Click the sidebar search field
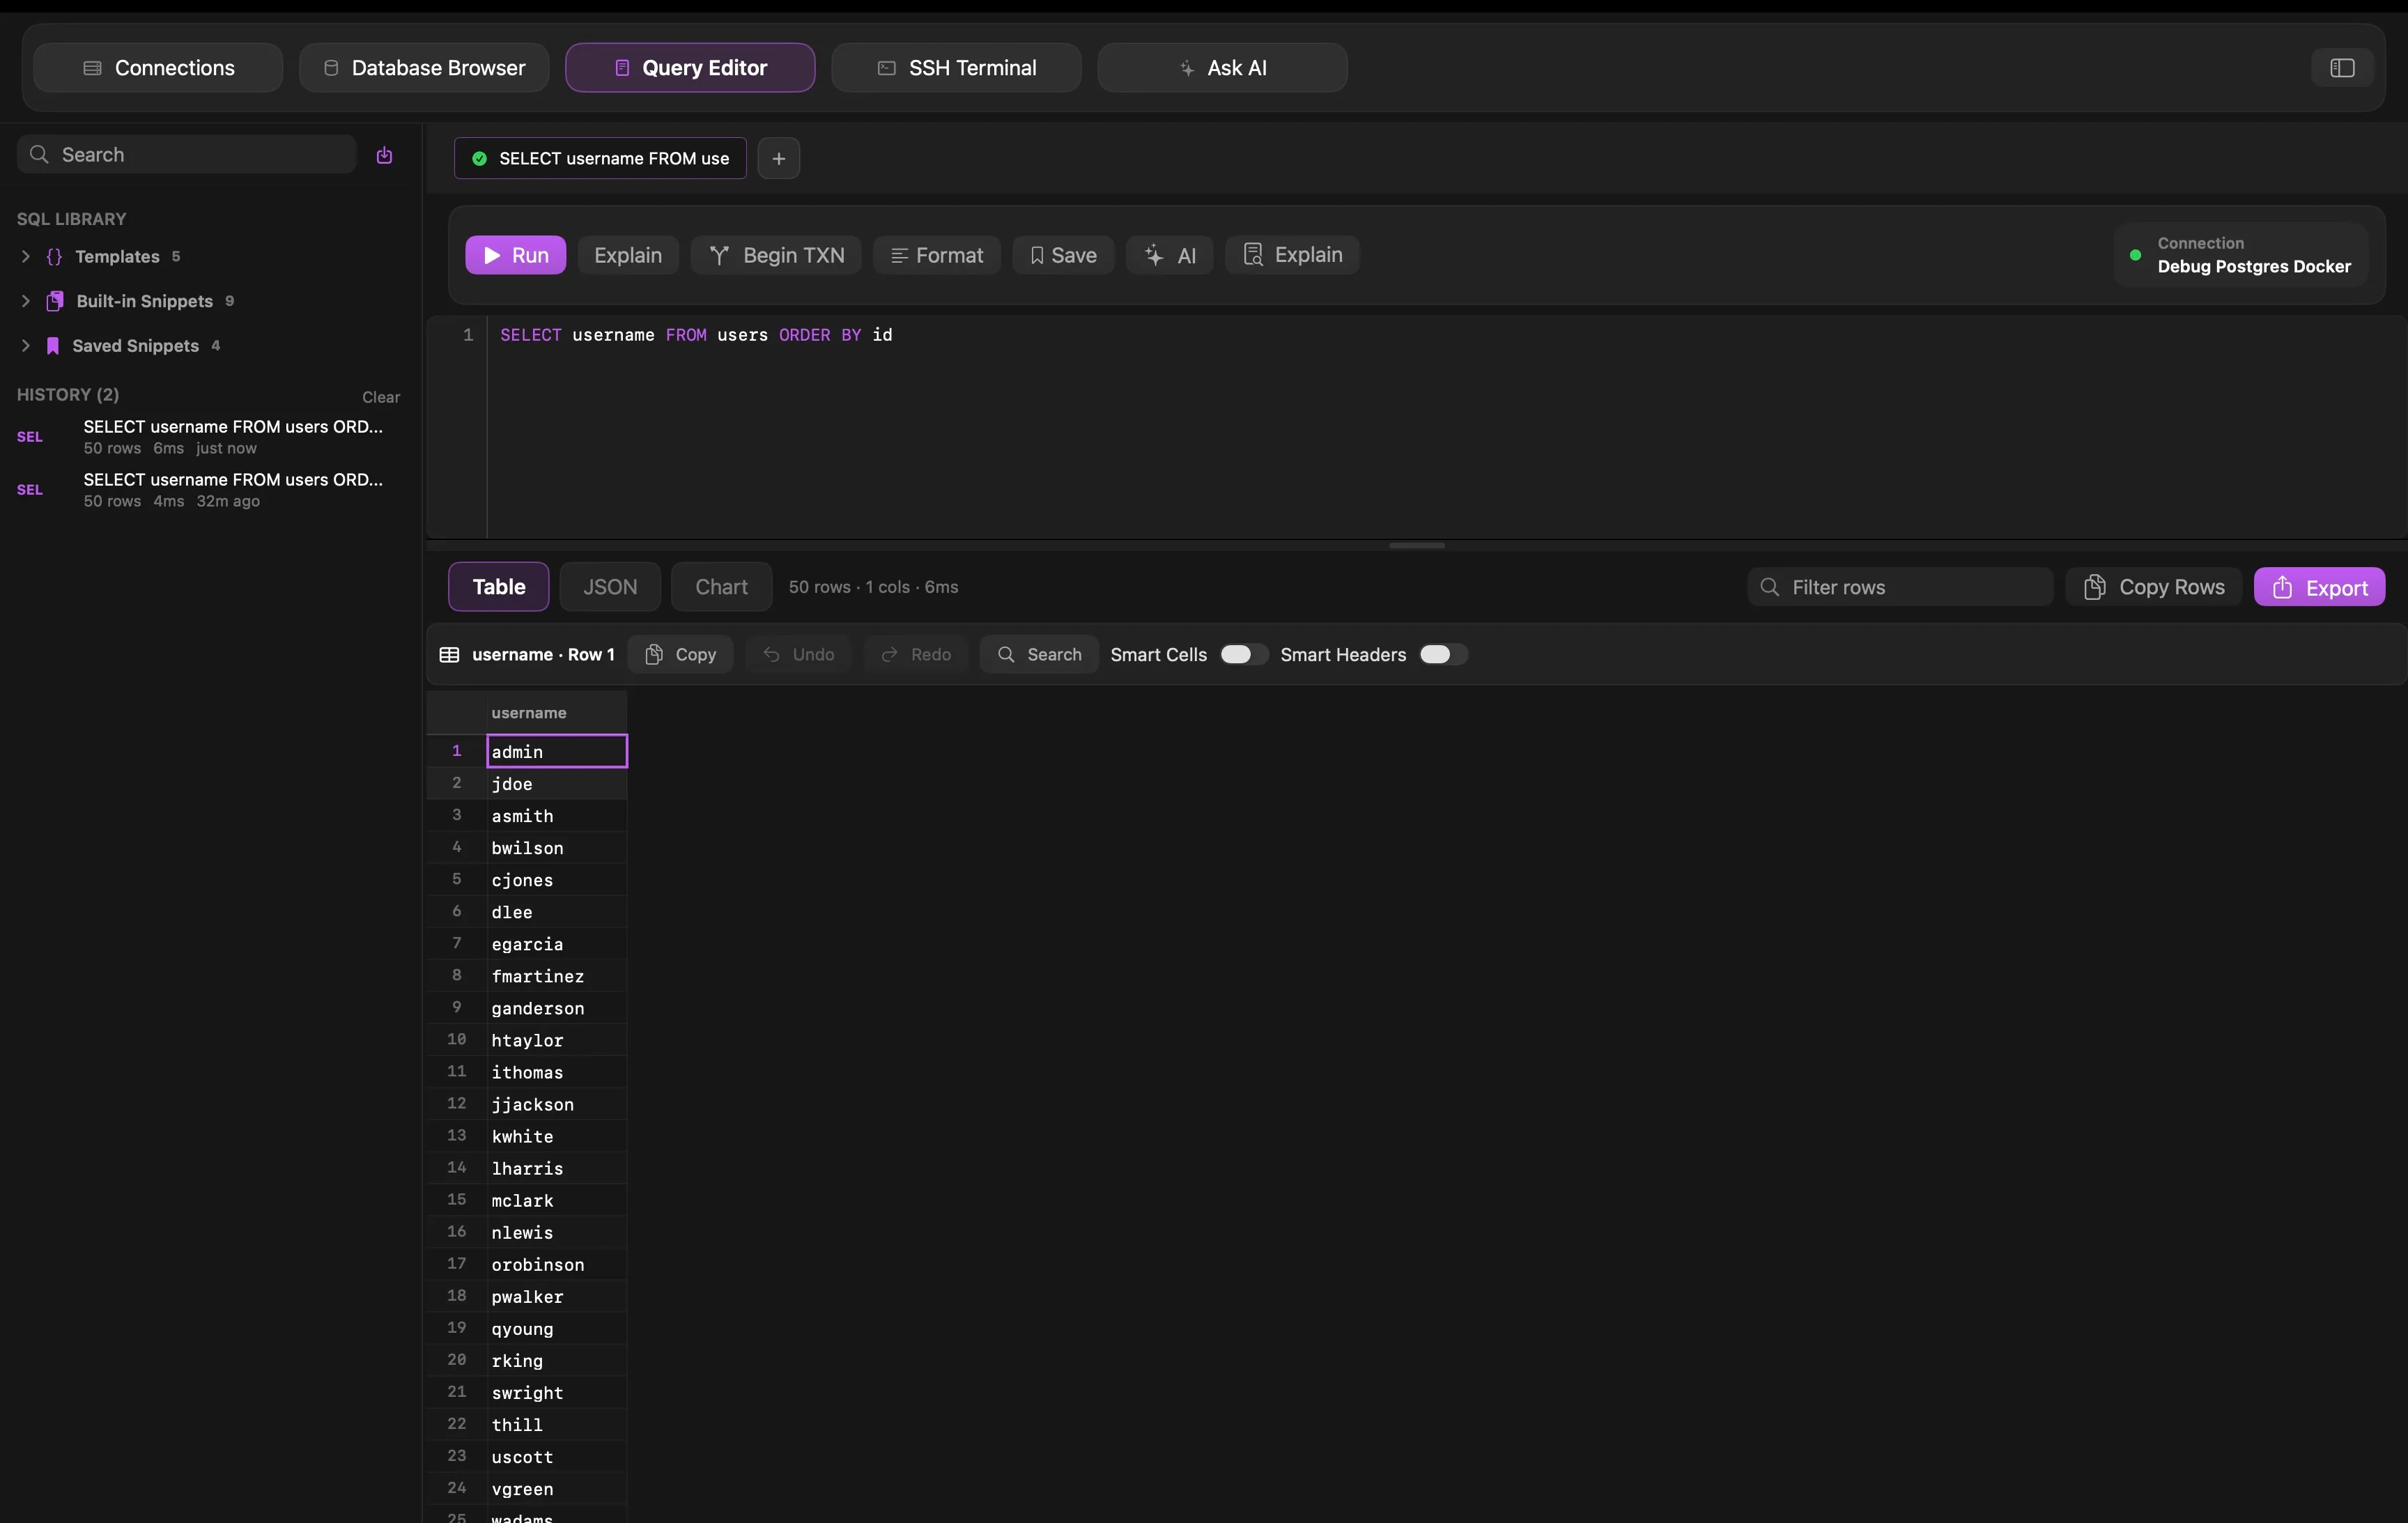Image resolution: width=2408 pixels, height=1523 pixels. (x=187, y=155)
